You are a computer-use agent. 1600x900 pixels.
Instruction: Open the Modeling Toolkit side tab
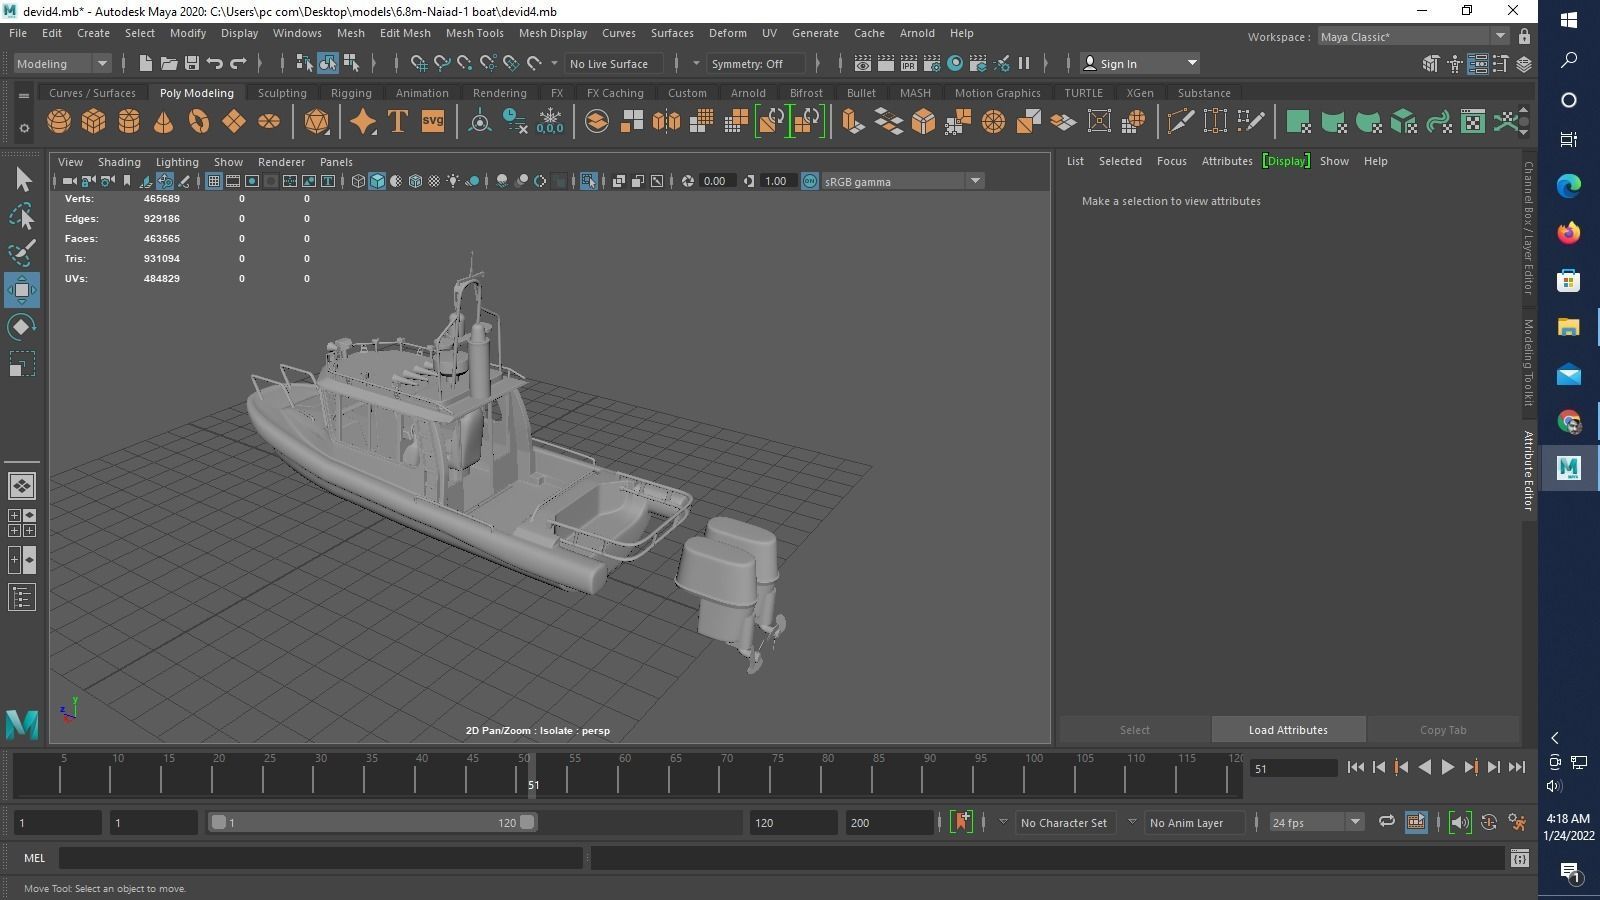(x=1528, y=363)
